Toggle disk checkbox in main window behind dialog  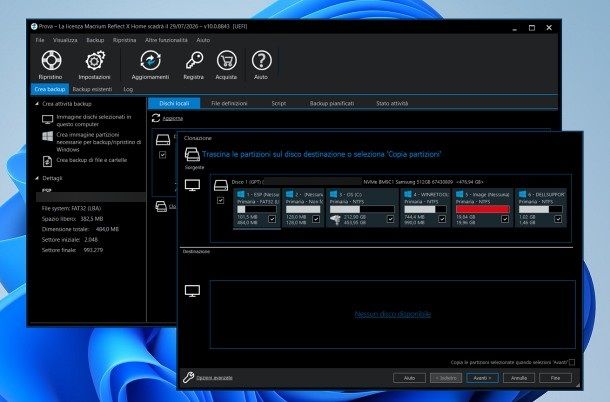163,155
